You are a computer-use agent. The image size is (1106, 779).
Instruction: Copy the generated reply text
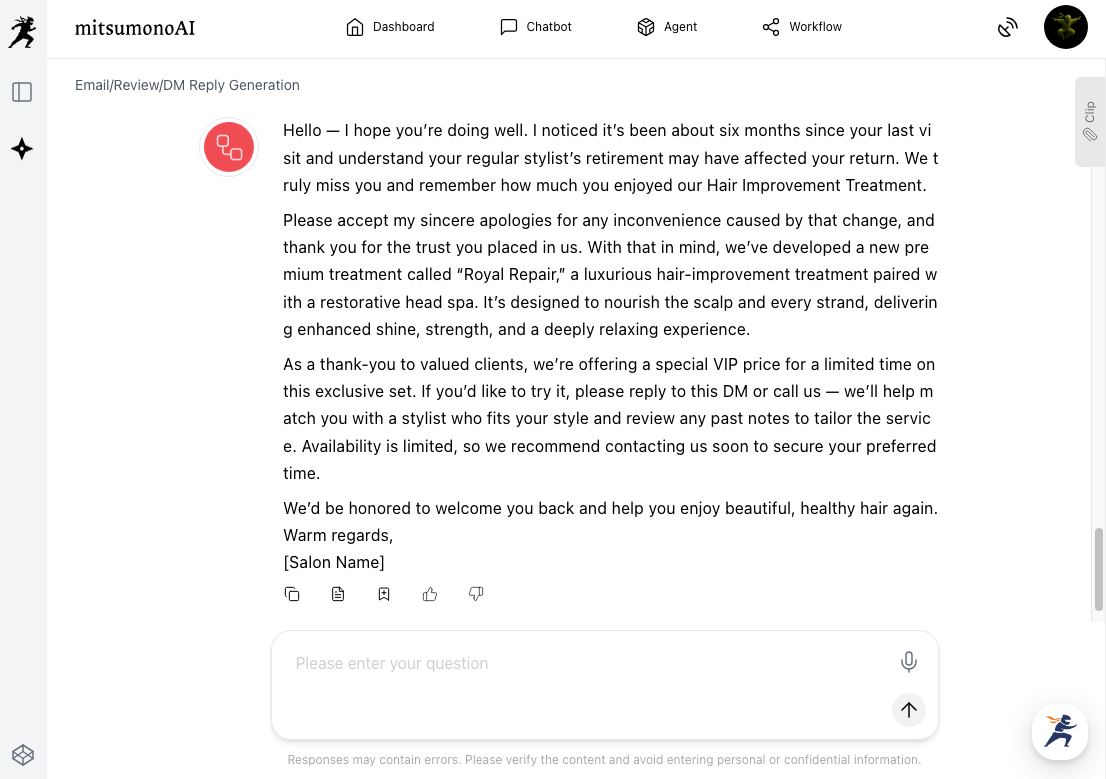(x=292, y=594)
